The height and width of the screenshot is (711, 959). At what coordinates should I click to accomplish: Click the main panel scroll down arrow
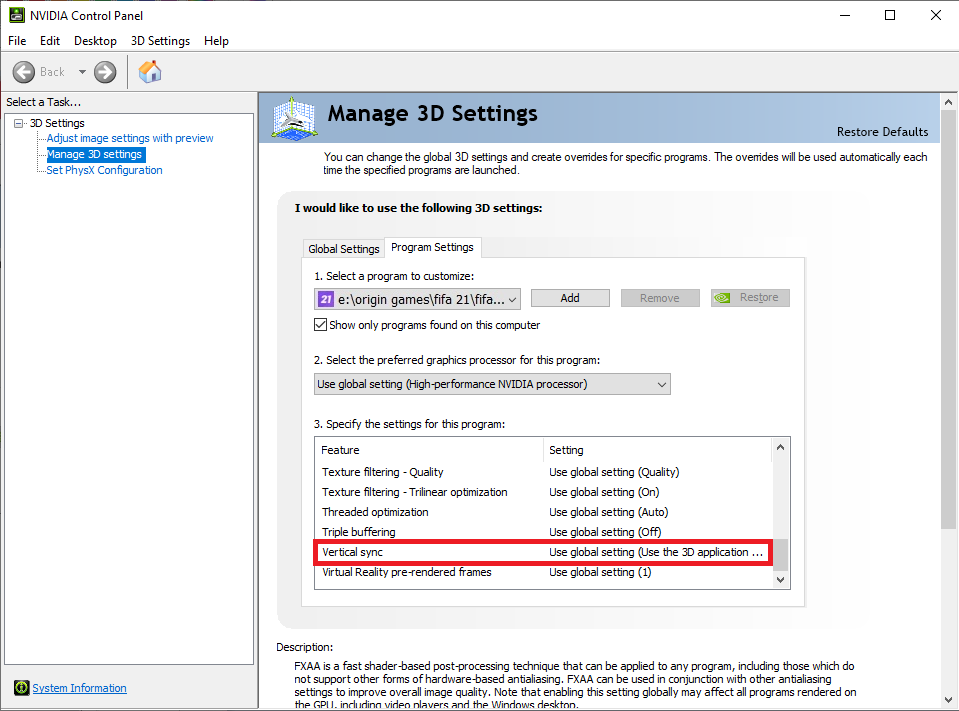pyautogui.click(x=949, y=700)
